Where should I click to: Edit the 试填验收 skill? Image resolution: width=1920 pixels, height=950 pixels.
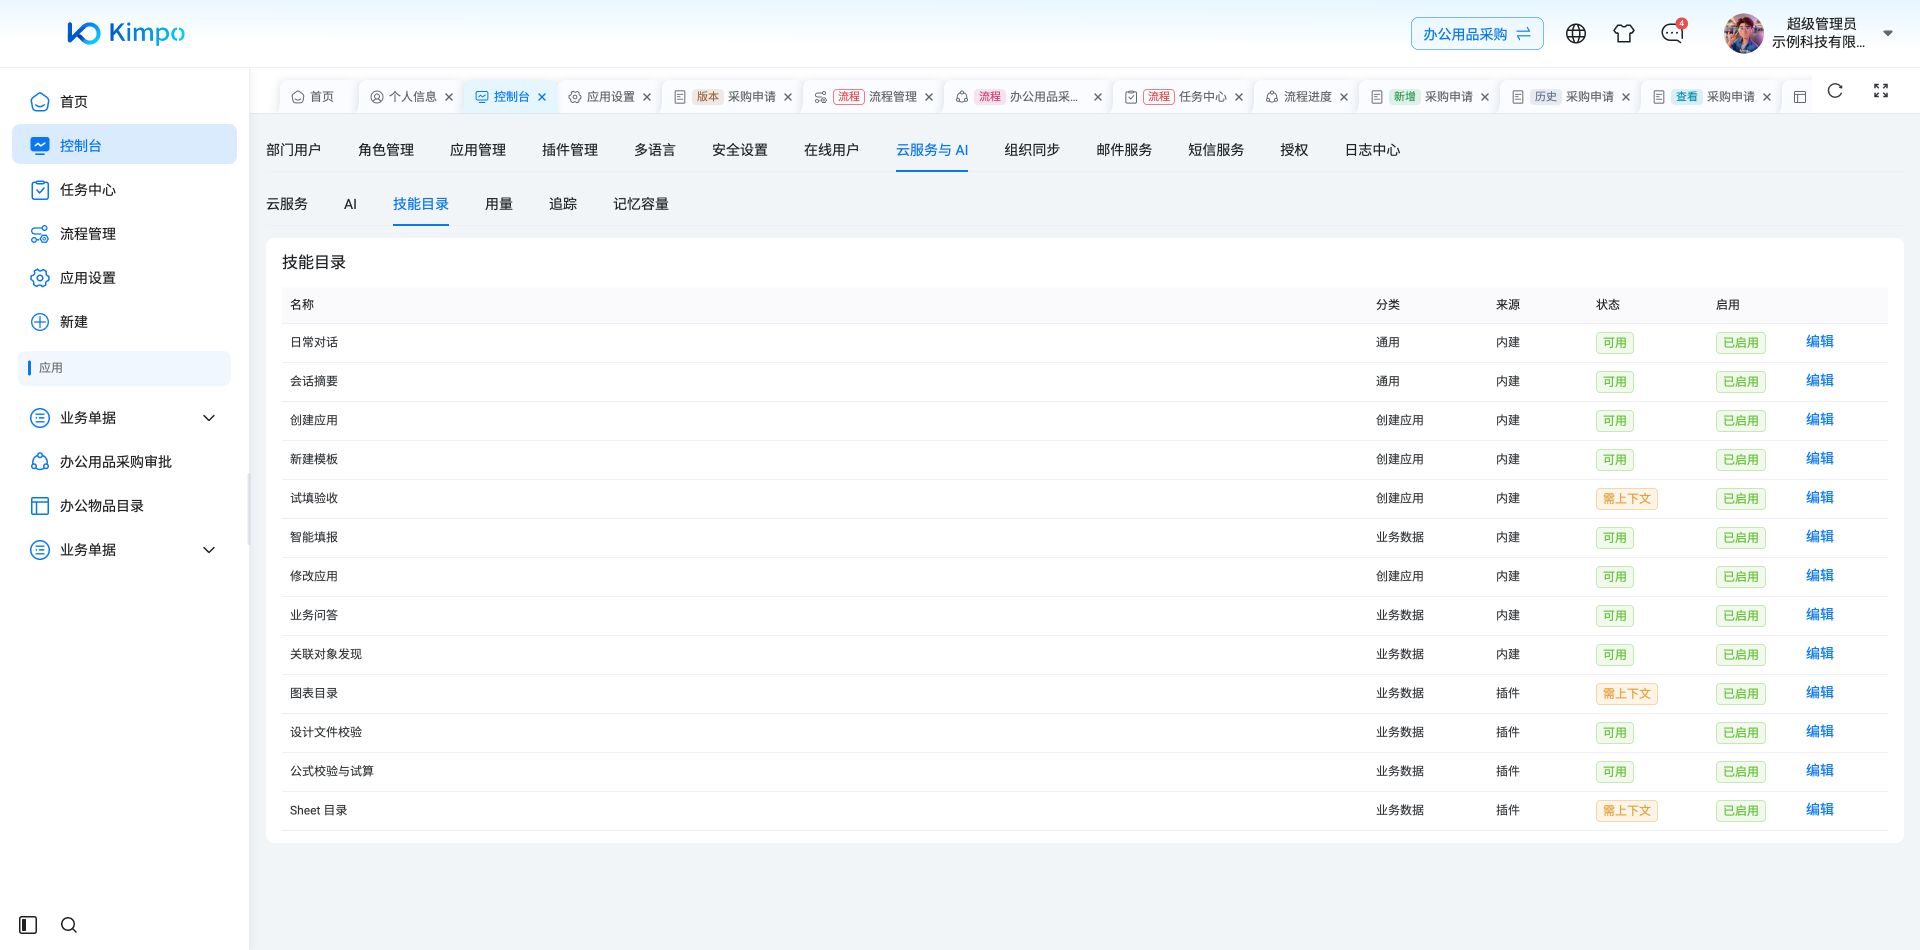(x=1820, y=498)
